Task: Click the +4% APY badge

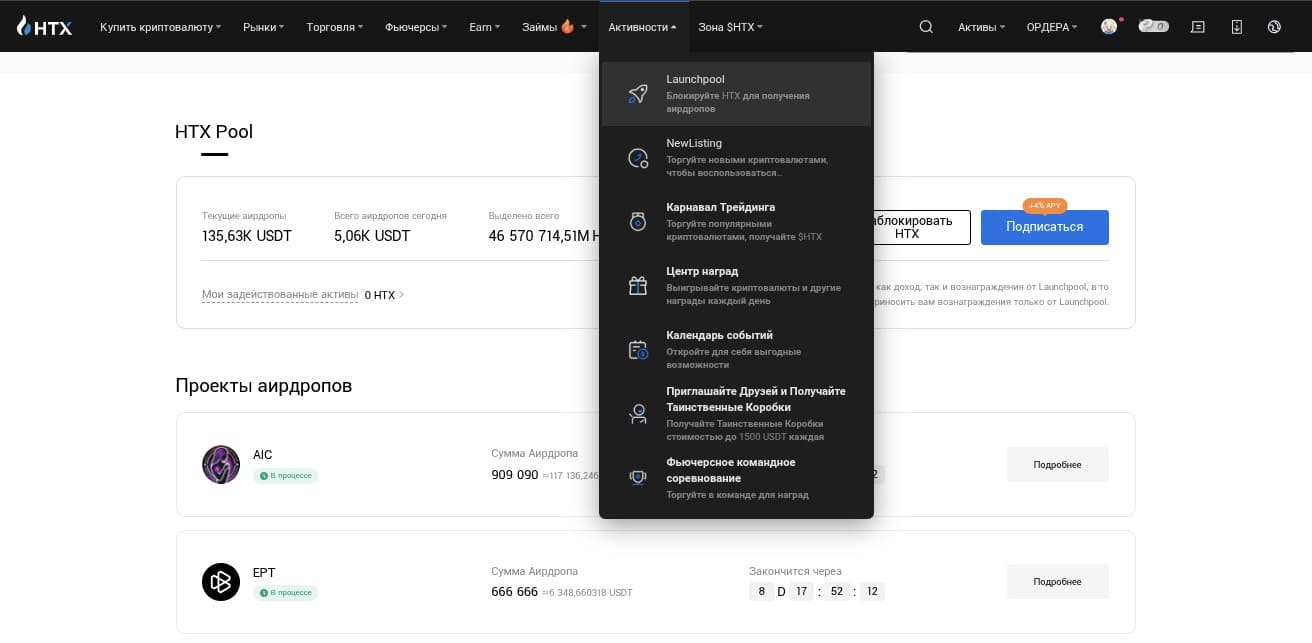Action: coord(1045,205)
